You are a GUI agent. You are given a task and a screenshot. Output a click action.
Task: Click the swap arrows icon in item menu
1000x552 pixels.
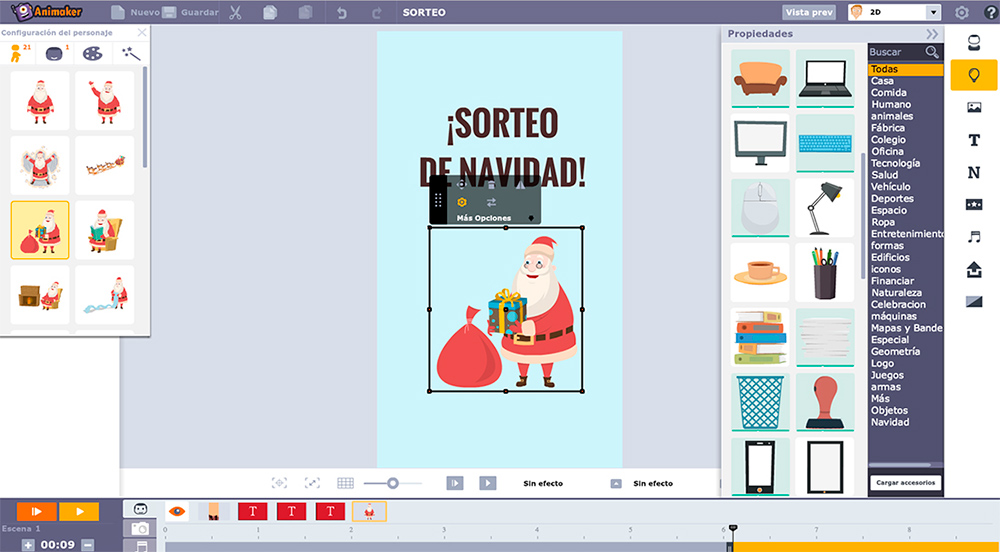(491, 202)
